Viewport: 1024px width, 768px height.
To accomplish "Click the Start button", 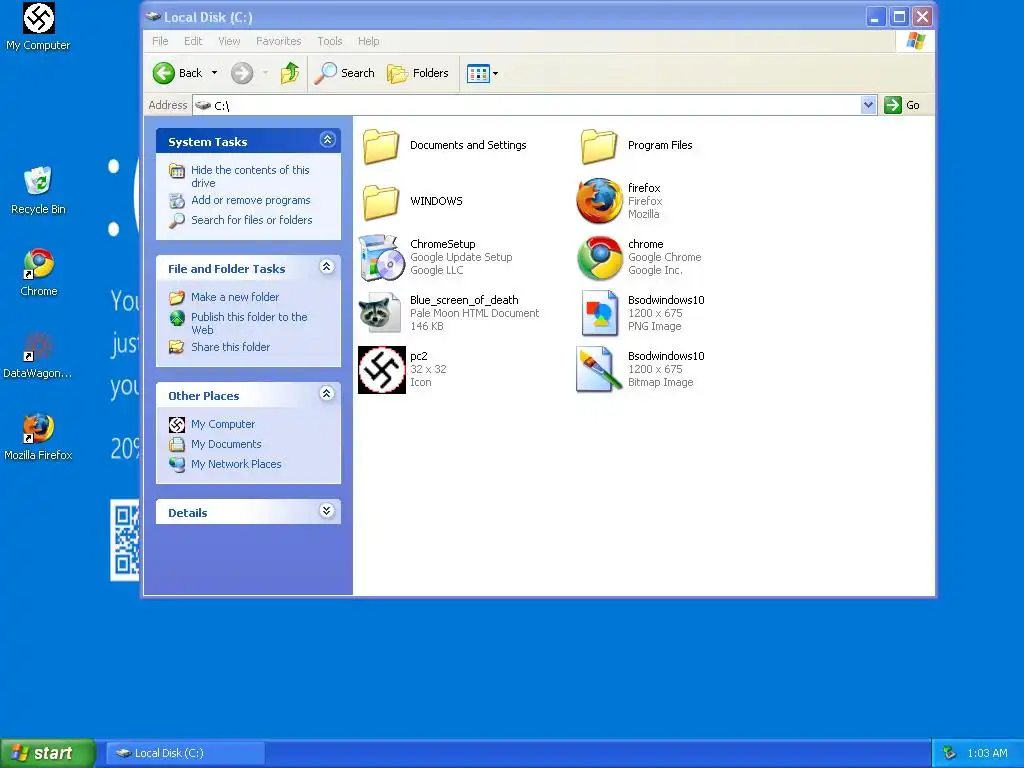I will tap(48, 753).
